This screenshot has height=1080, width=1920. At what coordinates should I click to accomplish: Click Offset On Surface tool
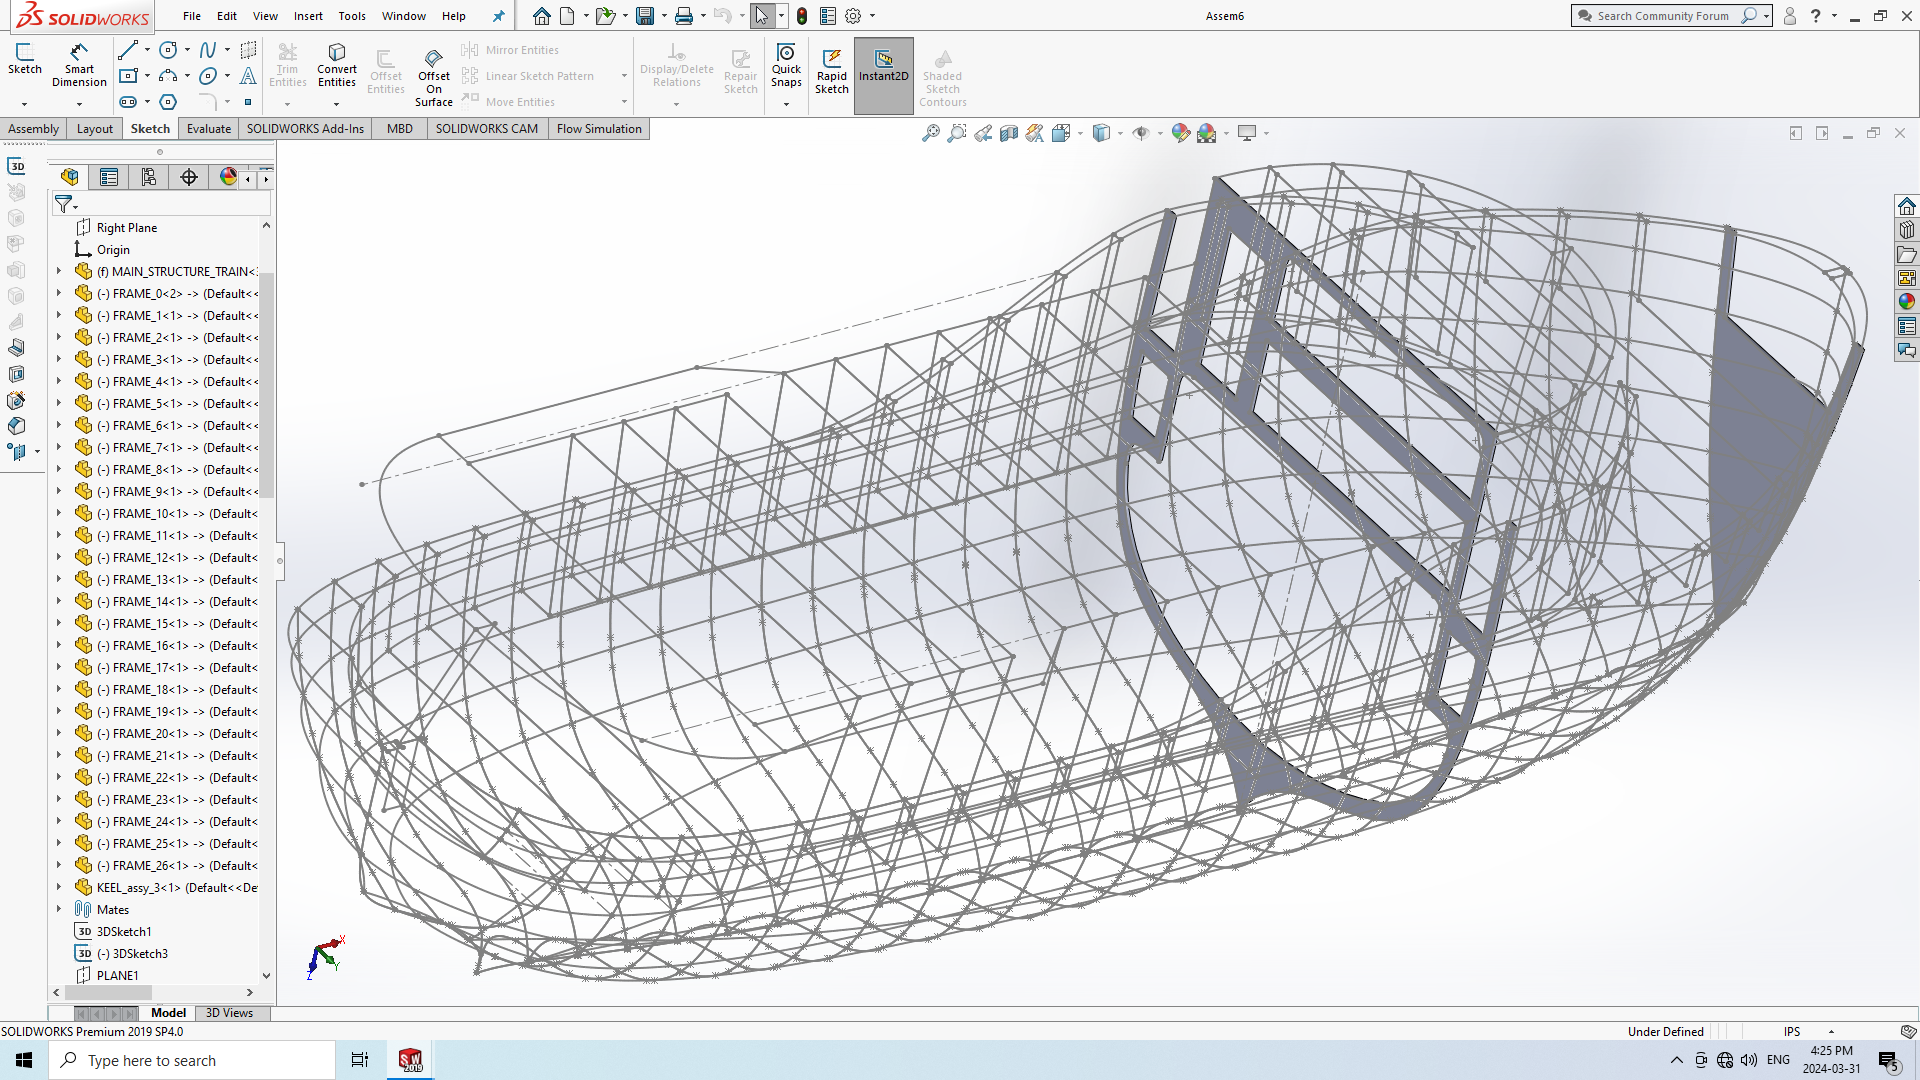[434, 76]
